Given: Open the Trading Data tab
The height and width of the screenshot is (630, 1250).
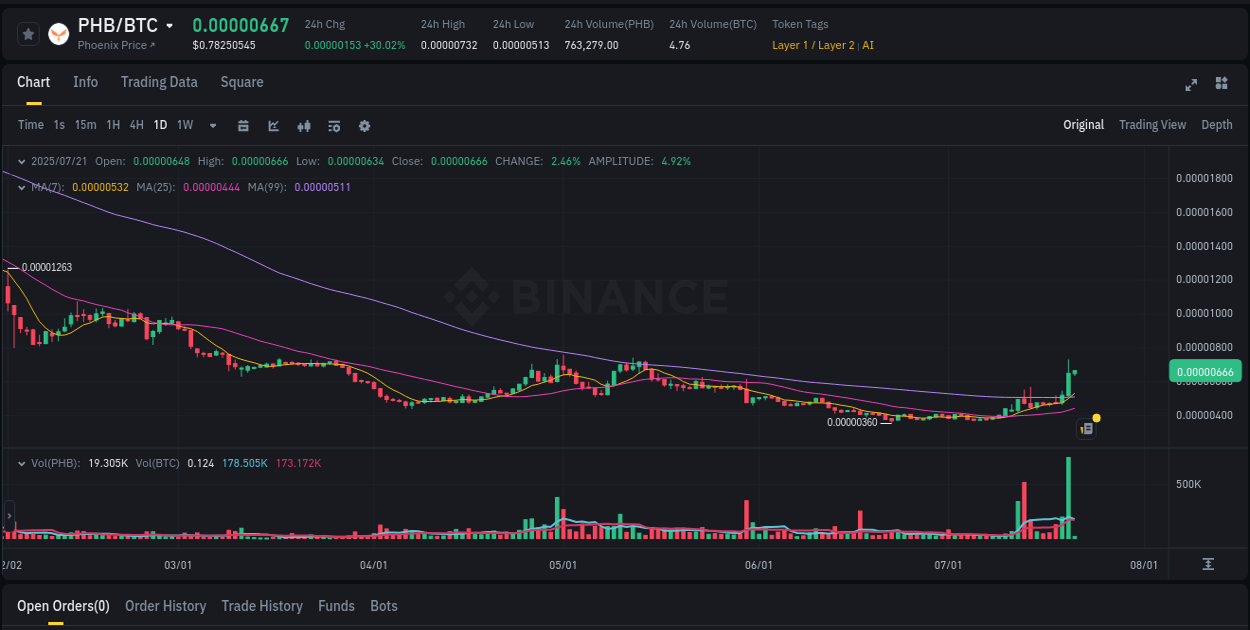Looking at the screenshot, I should 159,82.
